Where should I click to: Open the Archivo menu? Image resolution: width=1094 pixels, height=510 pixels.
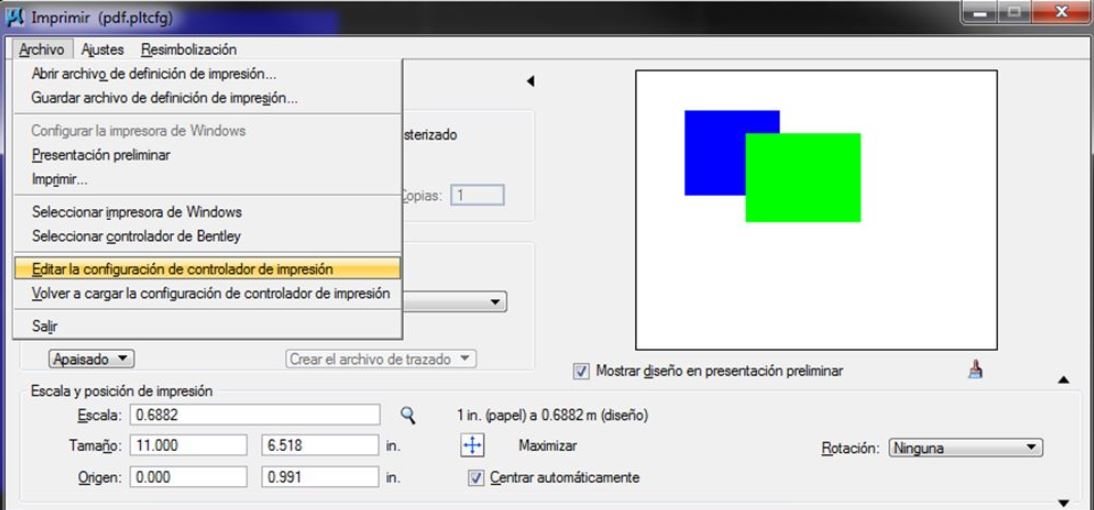42,50
